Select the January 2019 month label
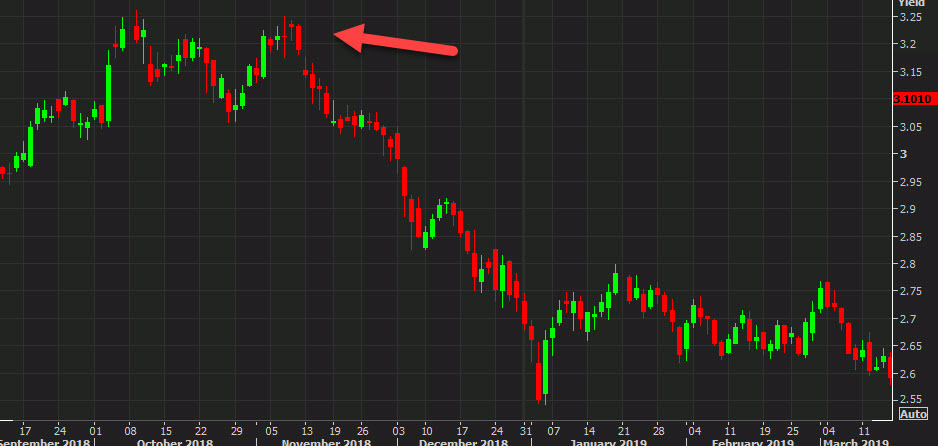 tap(608, 442)
